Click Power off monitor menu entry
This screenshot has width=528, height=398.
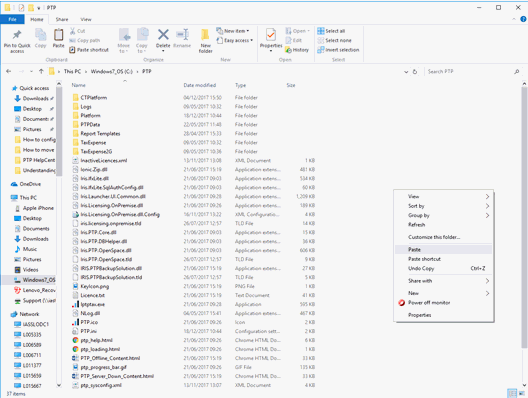443,303
